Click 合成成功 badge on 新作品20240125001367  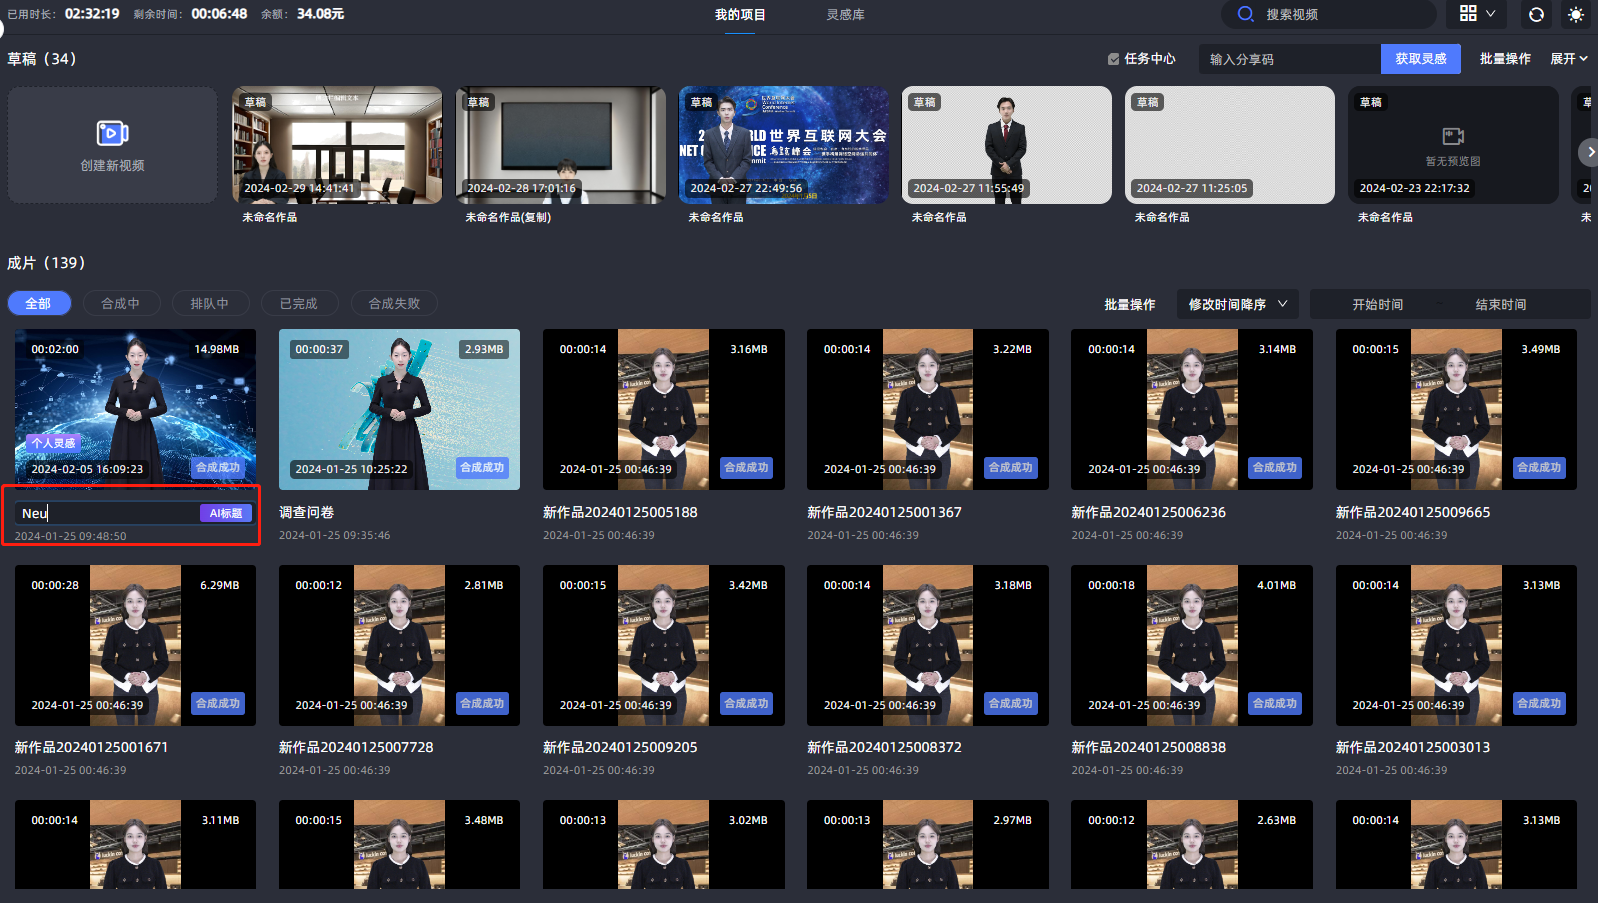1011,467
